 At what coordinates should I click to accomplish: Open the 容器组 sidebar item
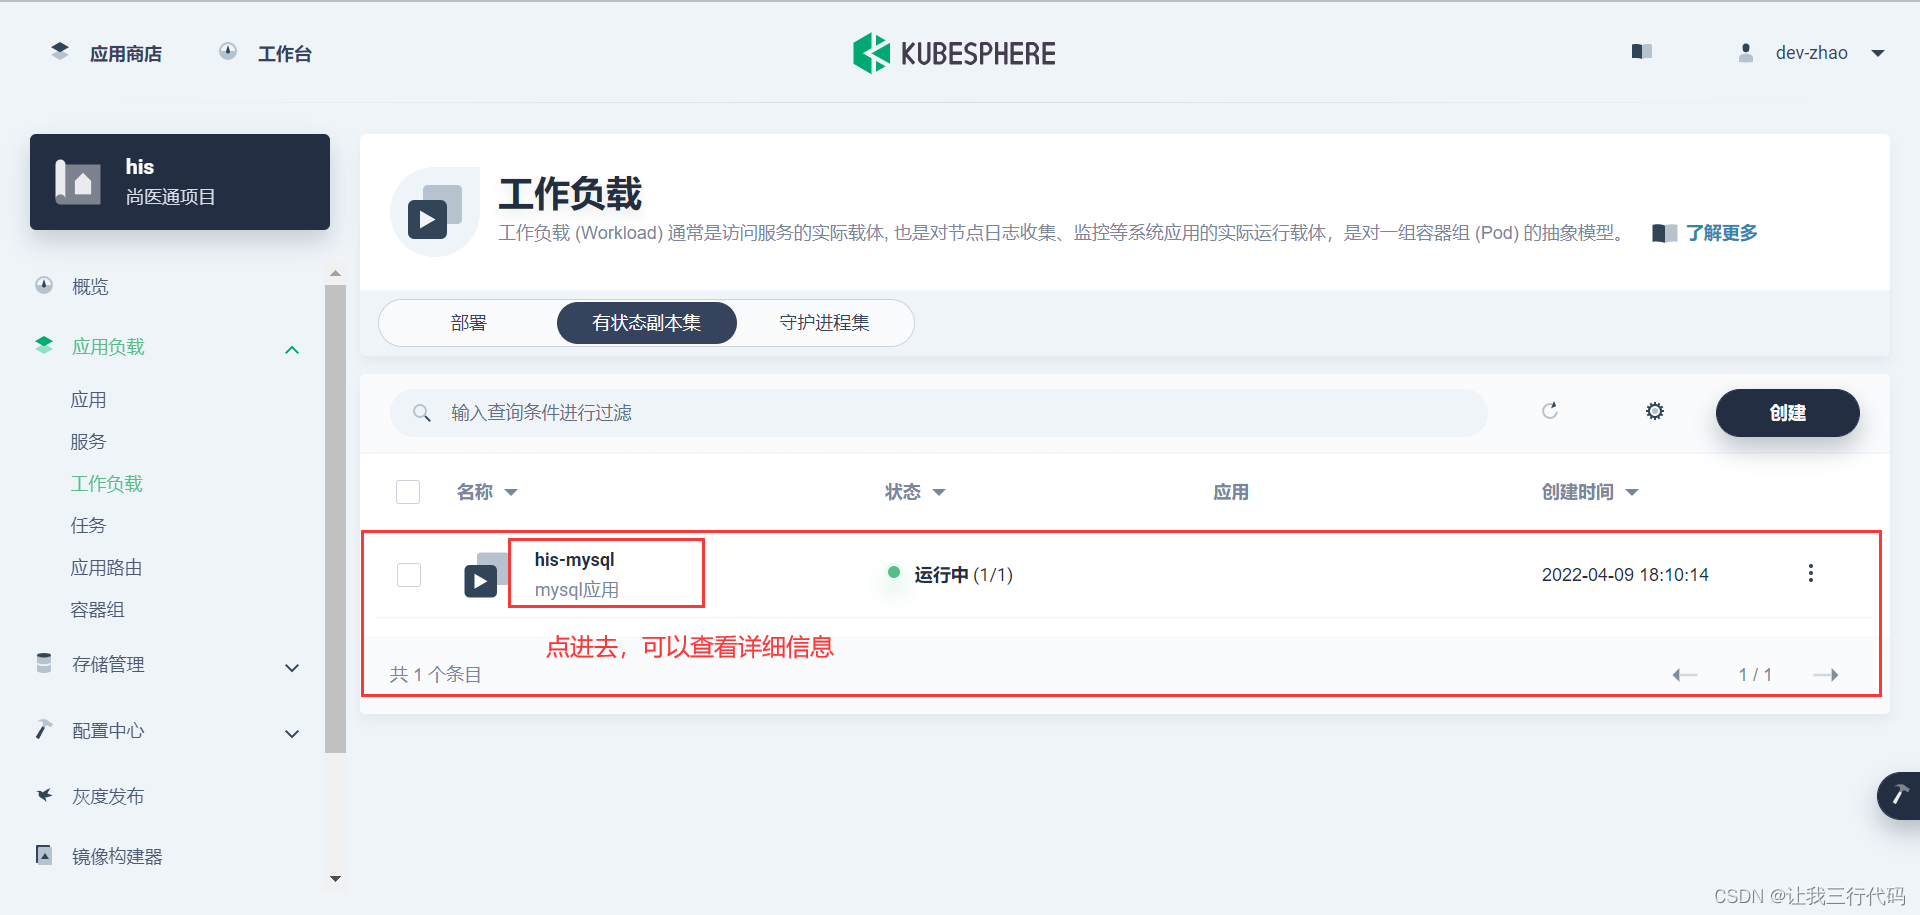pos(97,610)
